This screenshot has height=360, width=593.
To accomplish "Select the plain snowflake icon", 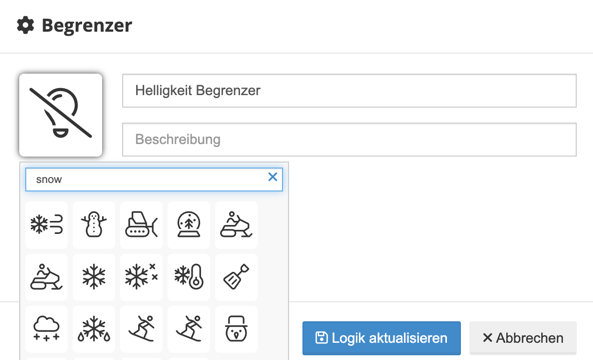I will (94, 277).
